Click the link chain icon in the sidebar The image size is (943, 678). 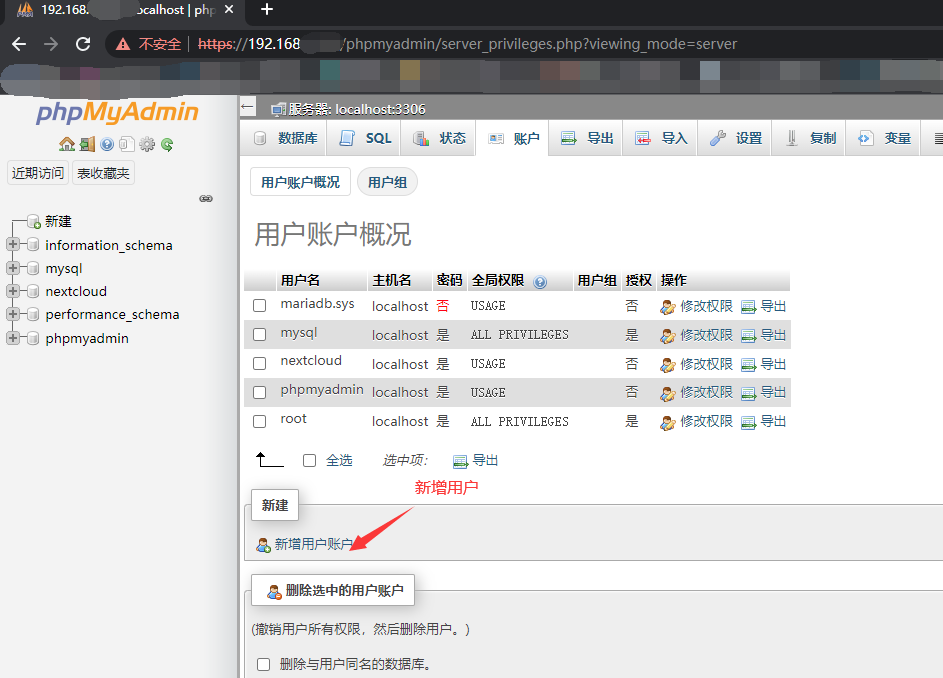206,199
